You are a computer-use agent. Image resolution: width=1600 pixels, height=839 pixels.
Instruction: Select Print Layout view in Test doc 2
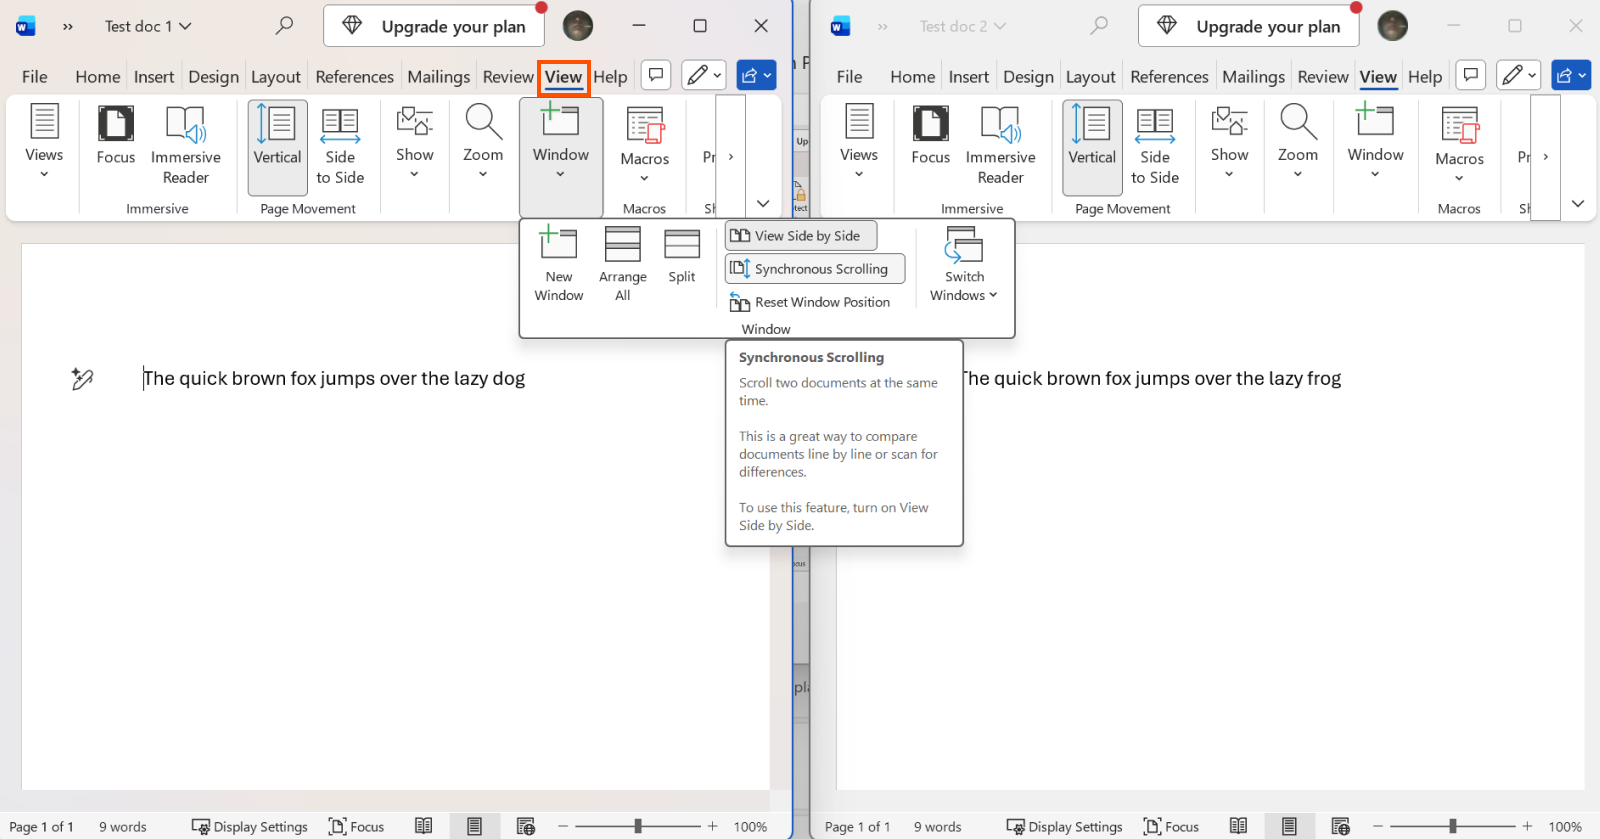tap(1289, 826)
